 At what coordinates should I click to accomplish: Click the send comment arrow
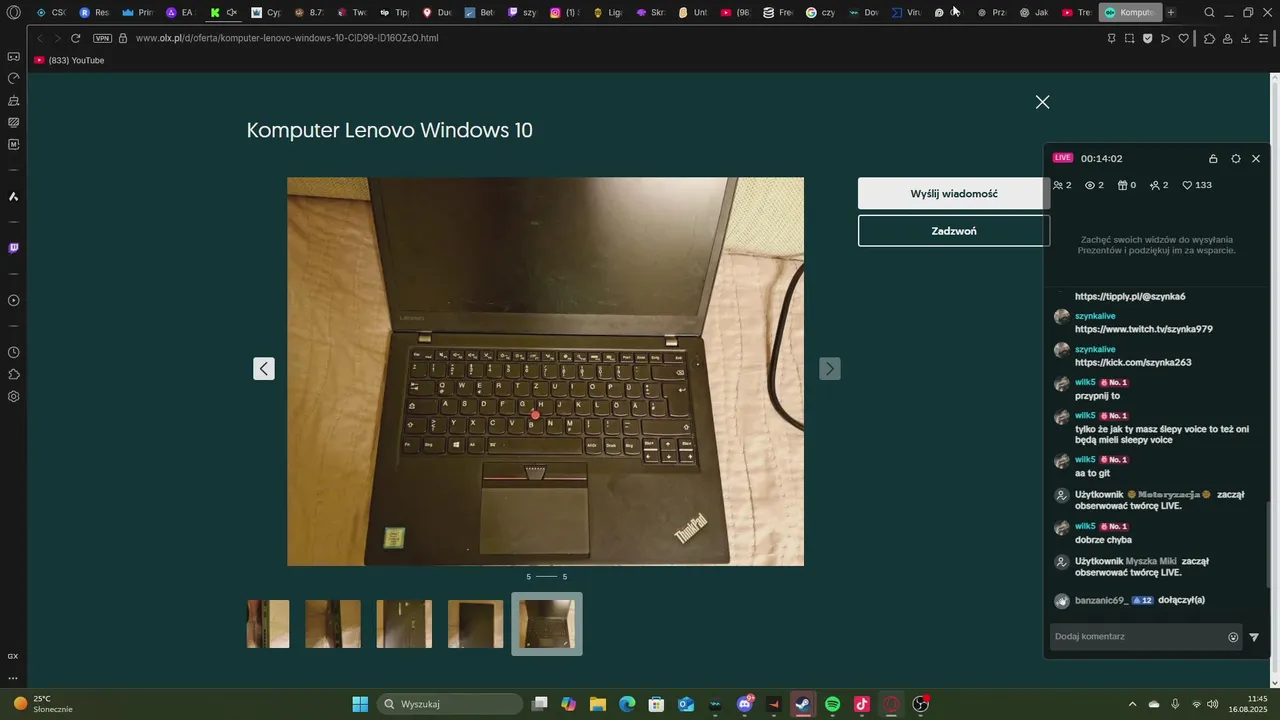(x=1254, y=637)
